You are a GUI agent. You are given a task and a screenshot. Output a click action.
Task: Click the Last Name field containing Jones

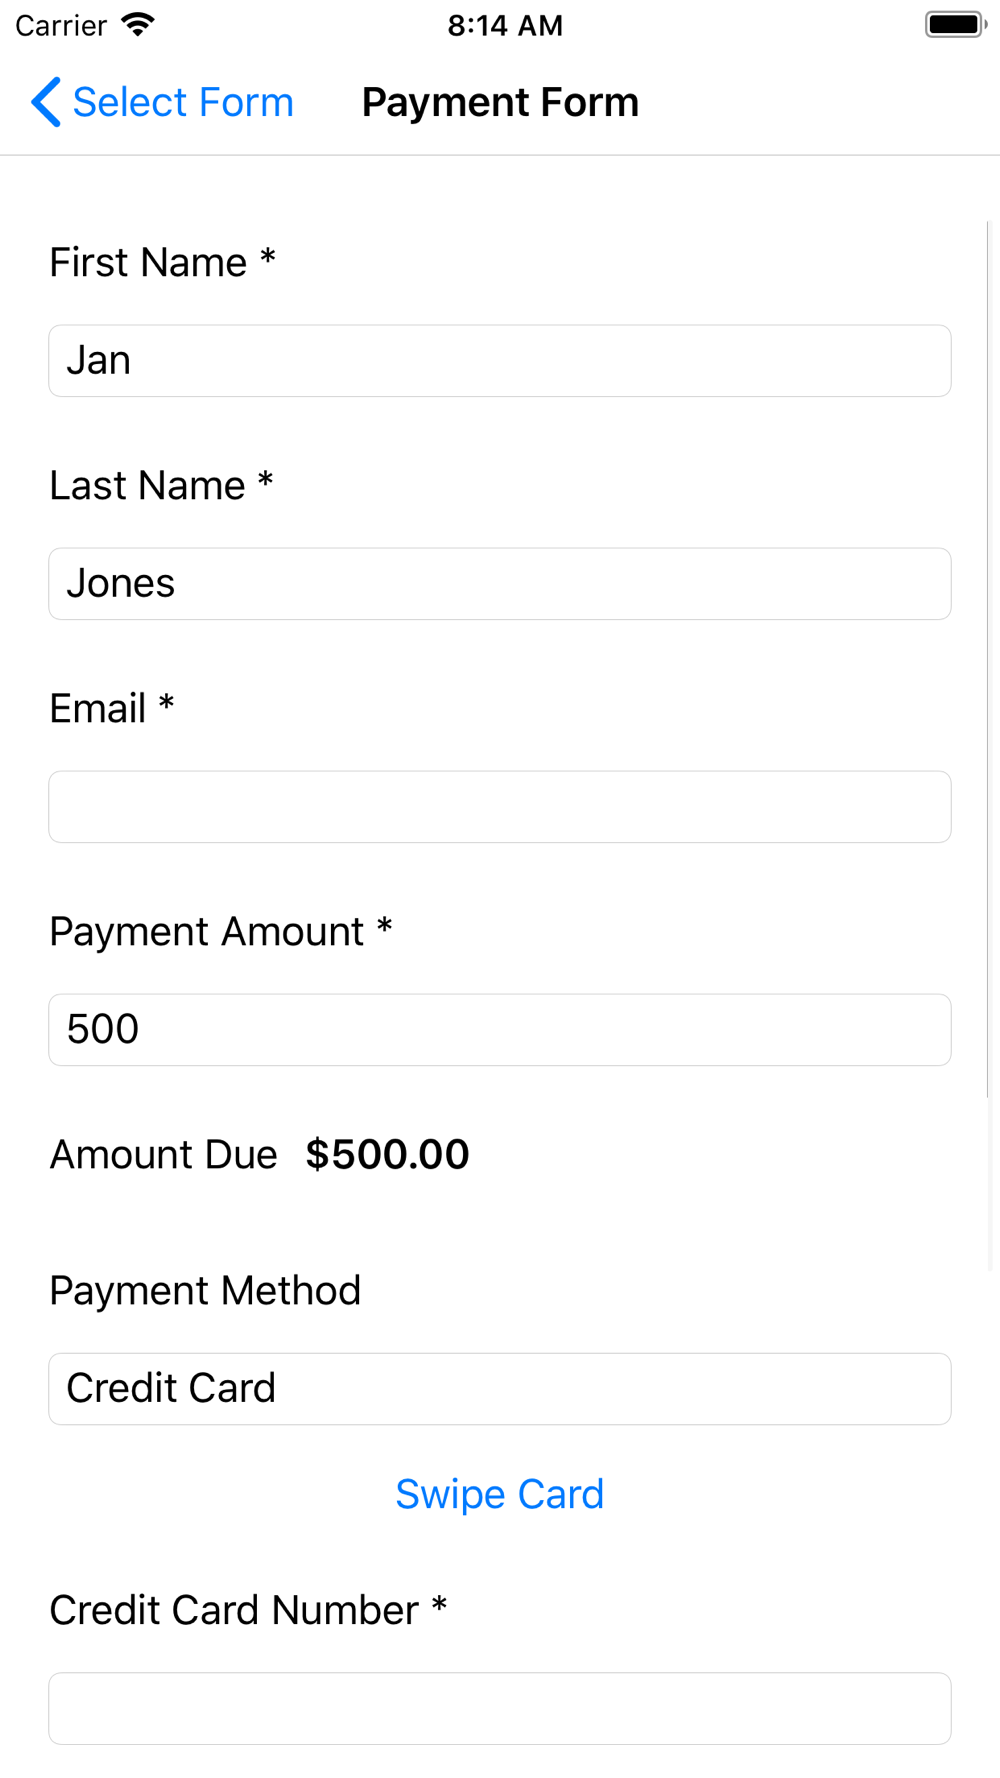(x=500, y=584)
